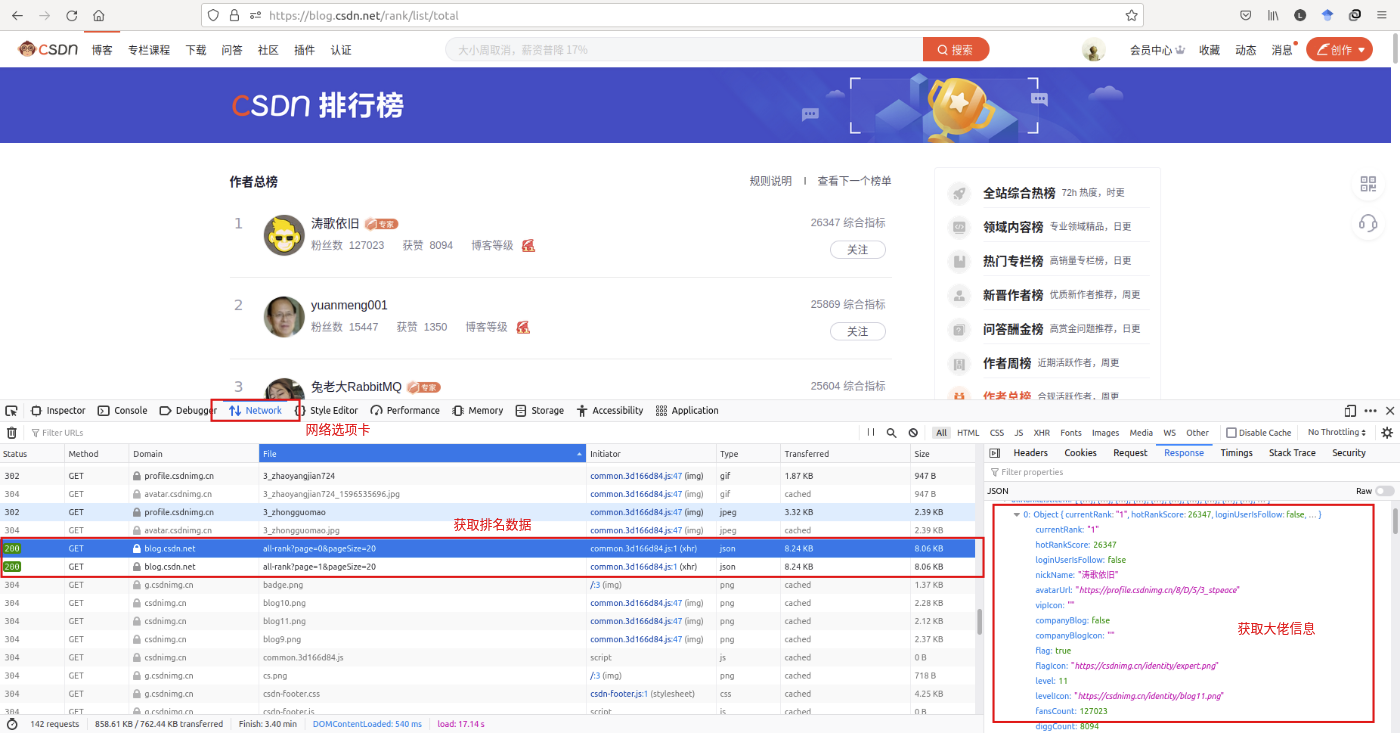Image resolution: width=1400 pixels, height=733 pixels.
Task: Open the Style Editor tab
Action: pyautogui.click(x=326, y=411)
